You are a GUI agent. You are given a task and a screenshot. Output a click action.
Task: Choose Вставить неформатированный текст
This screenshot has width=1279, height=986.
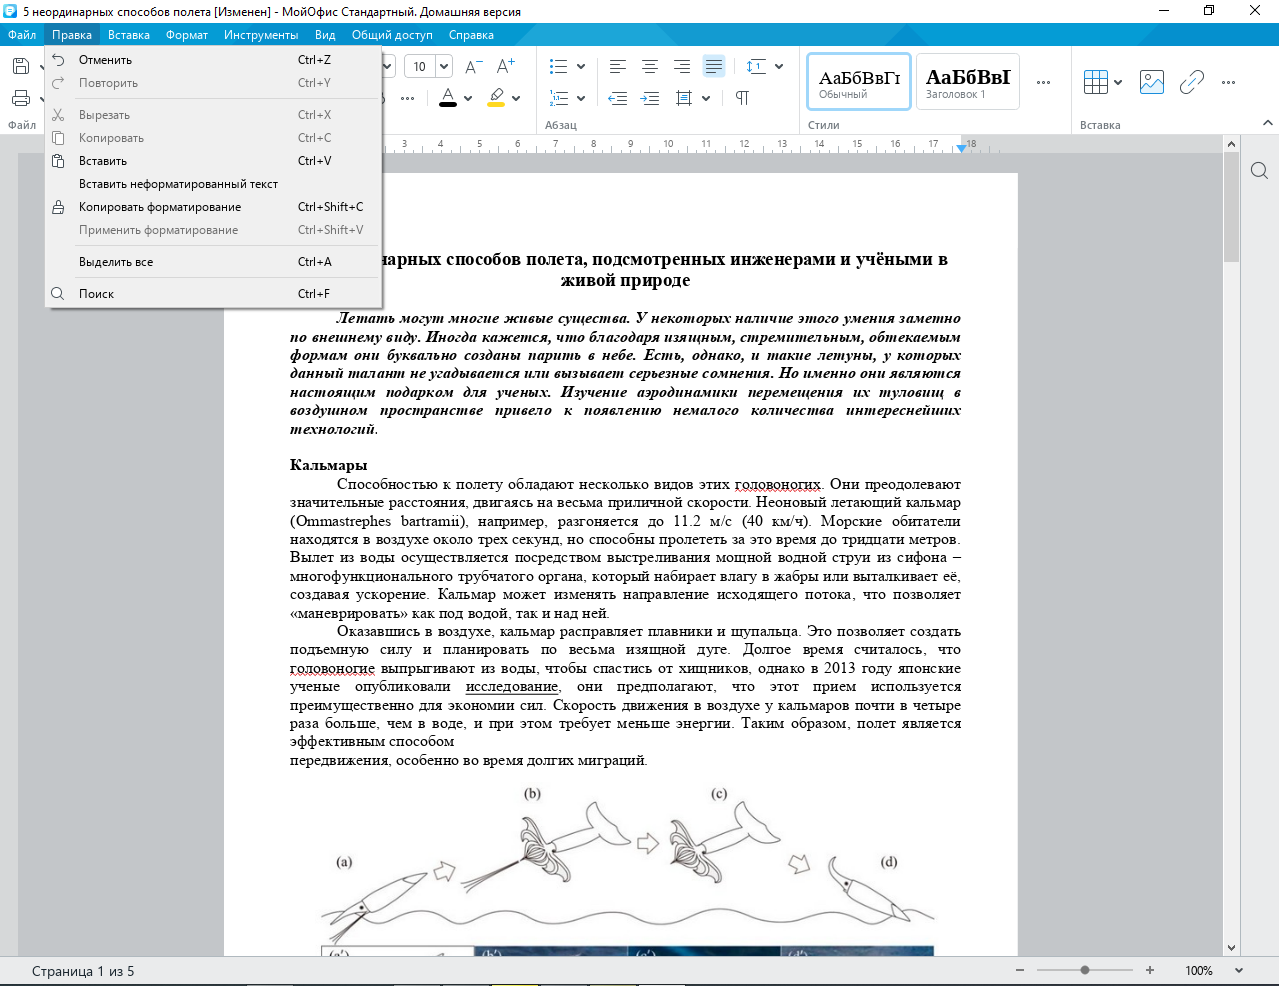pyautogui.click(x=213, y=184)
